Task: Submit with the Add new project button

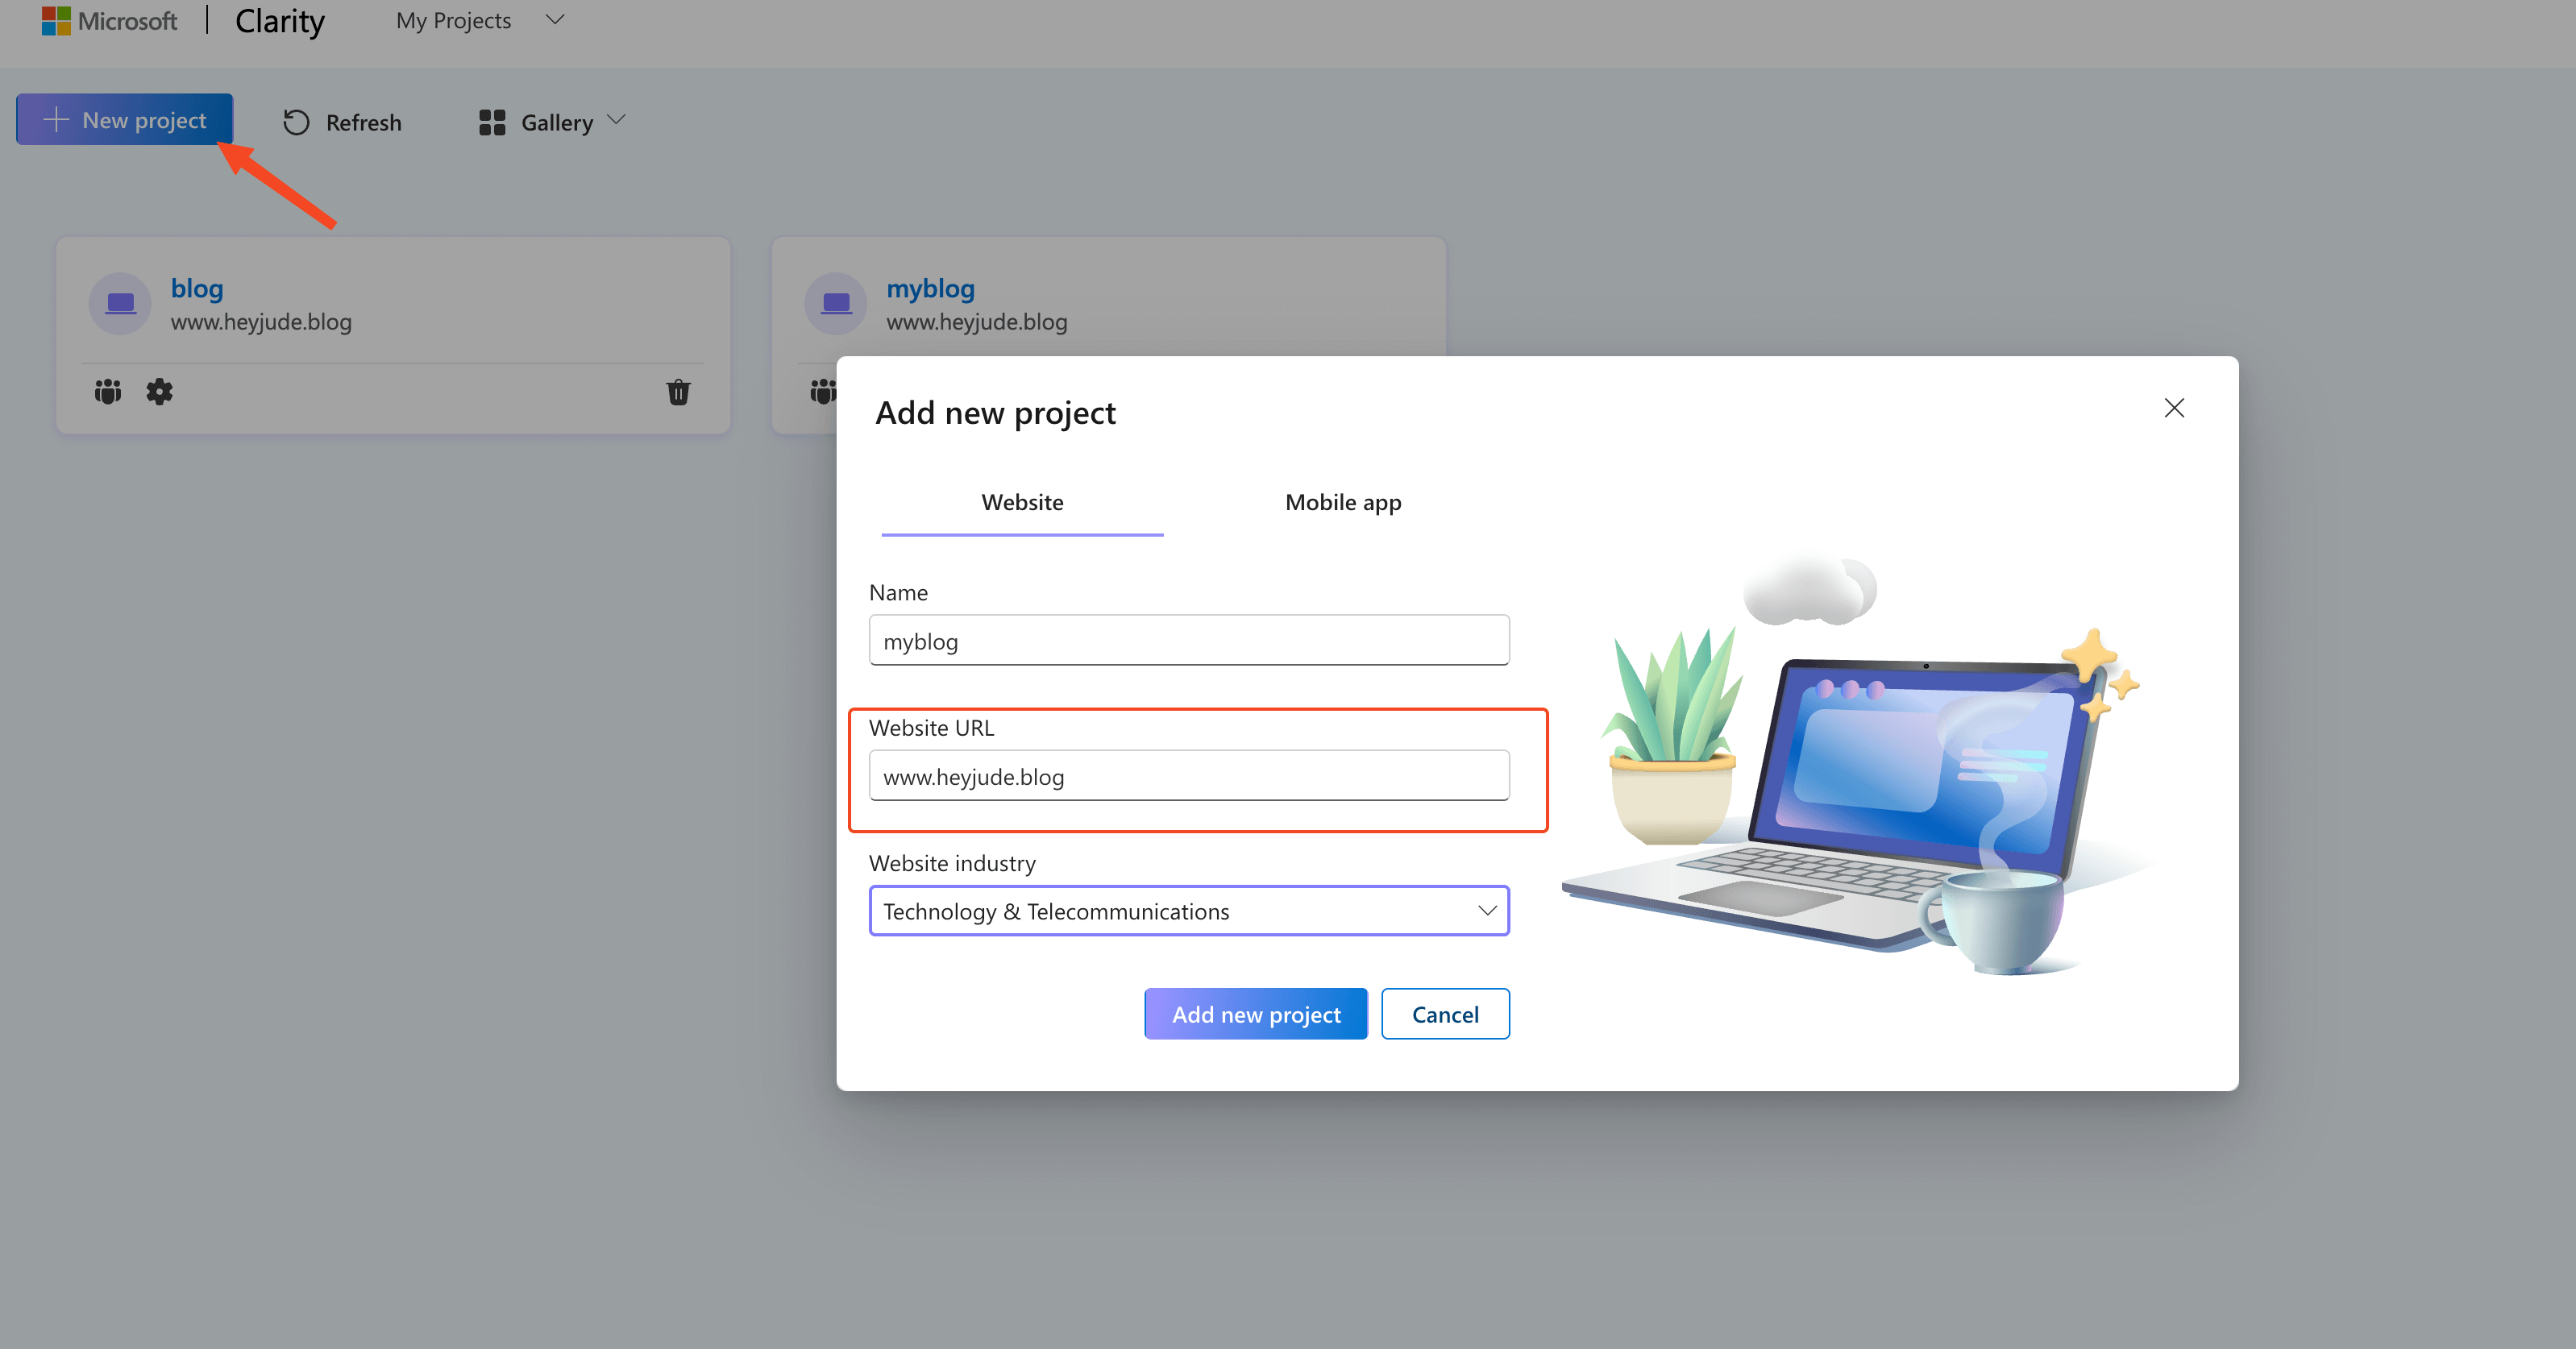Action: [1256, 1014]
